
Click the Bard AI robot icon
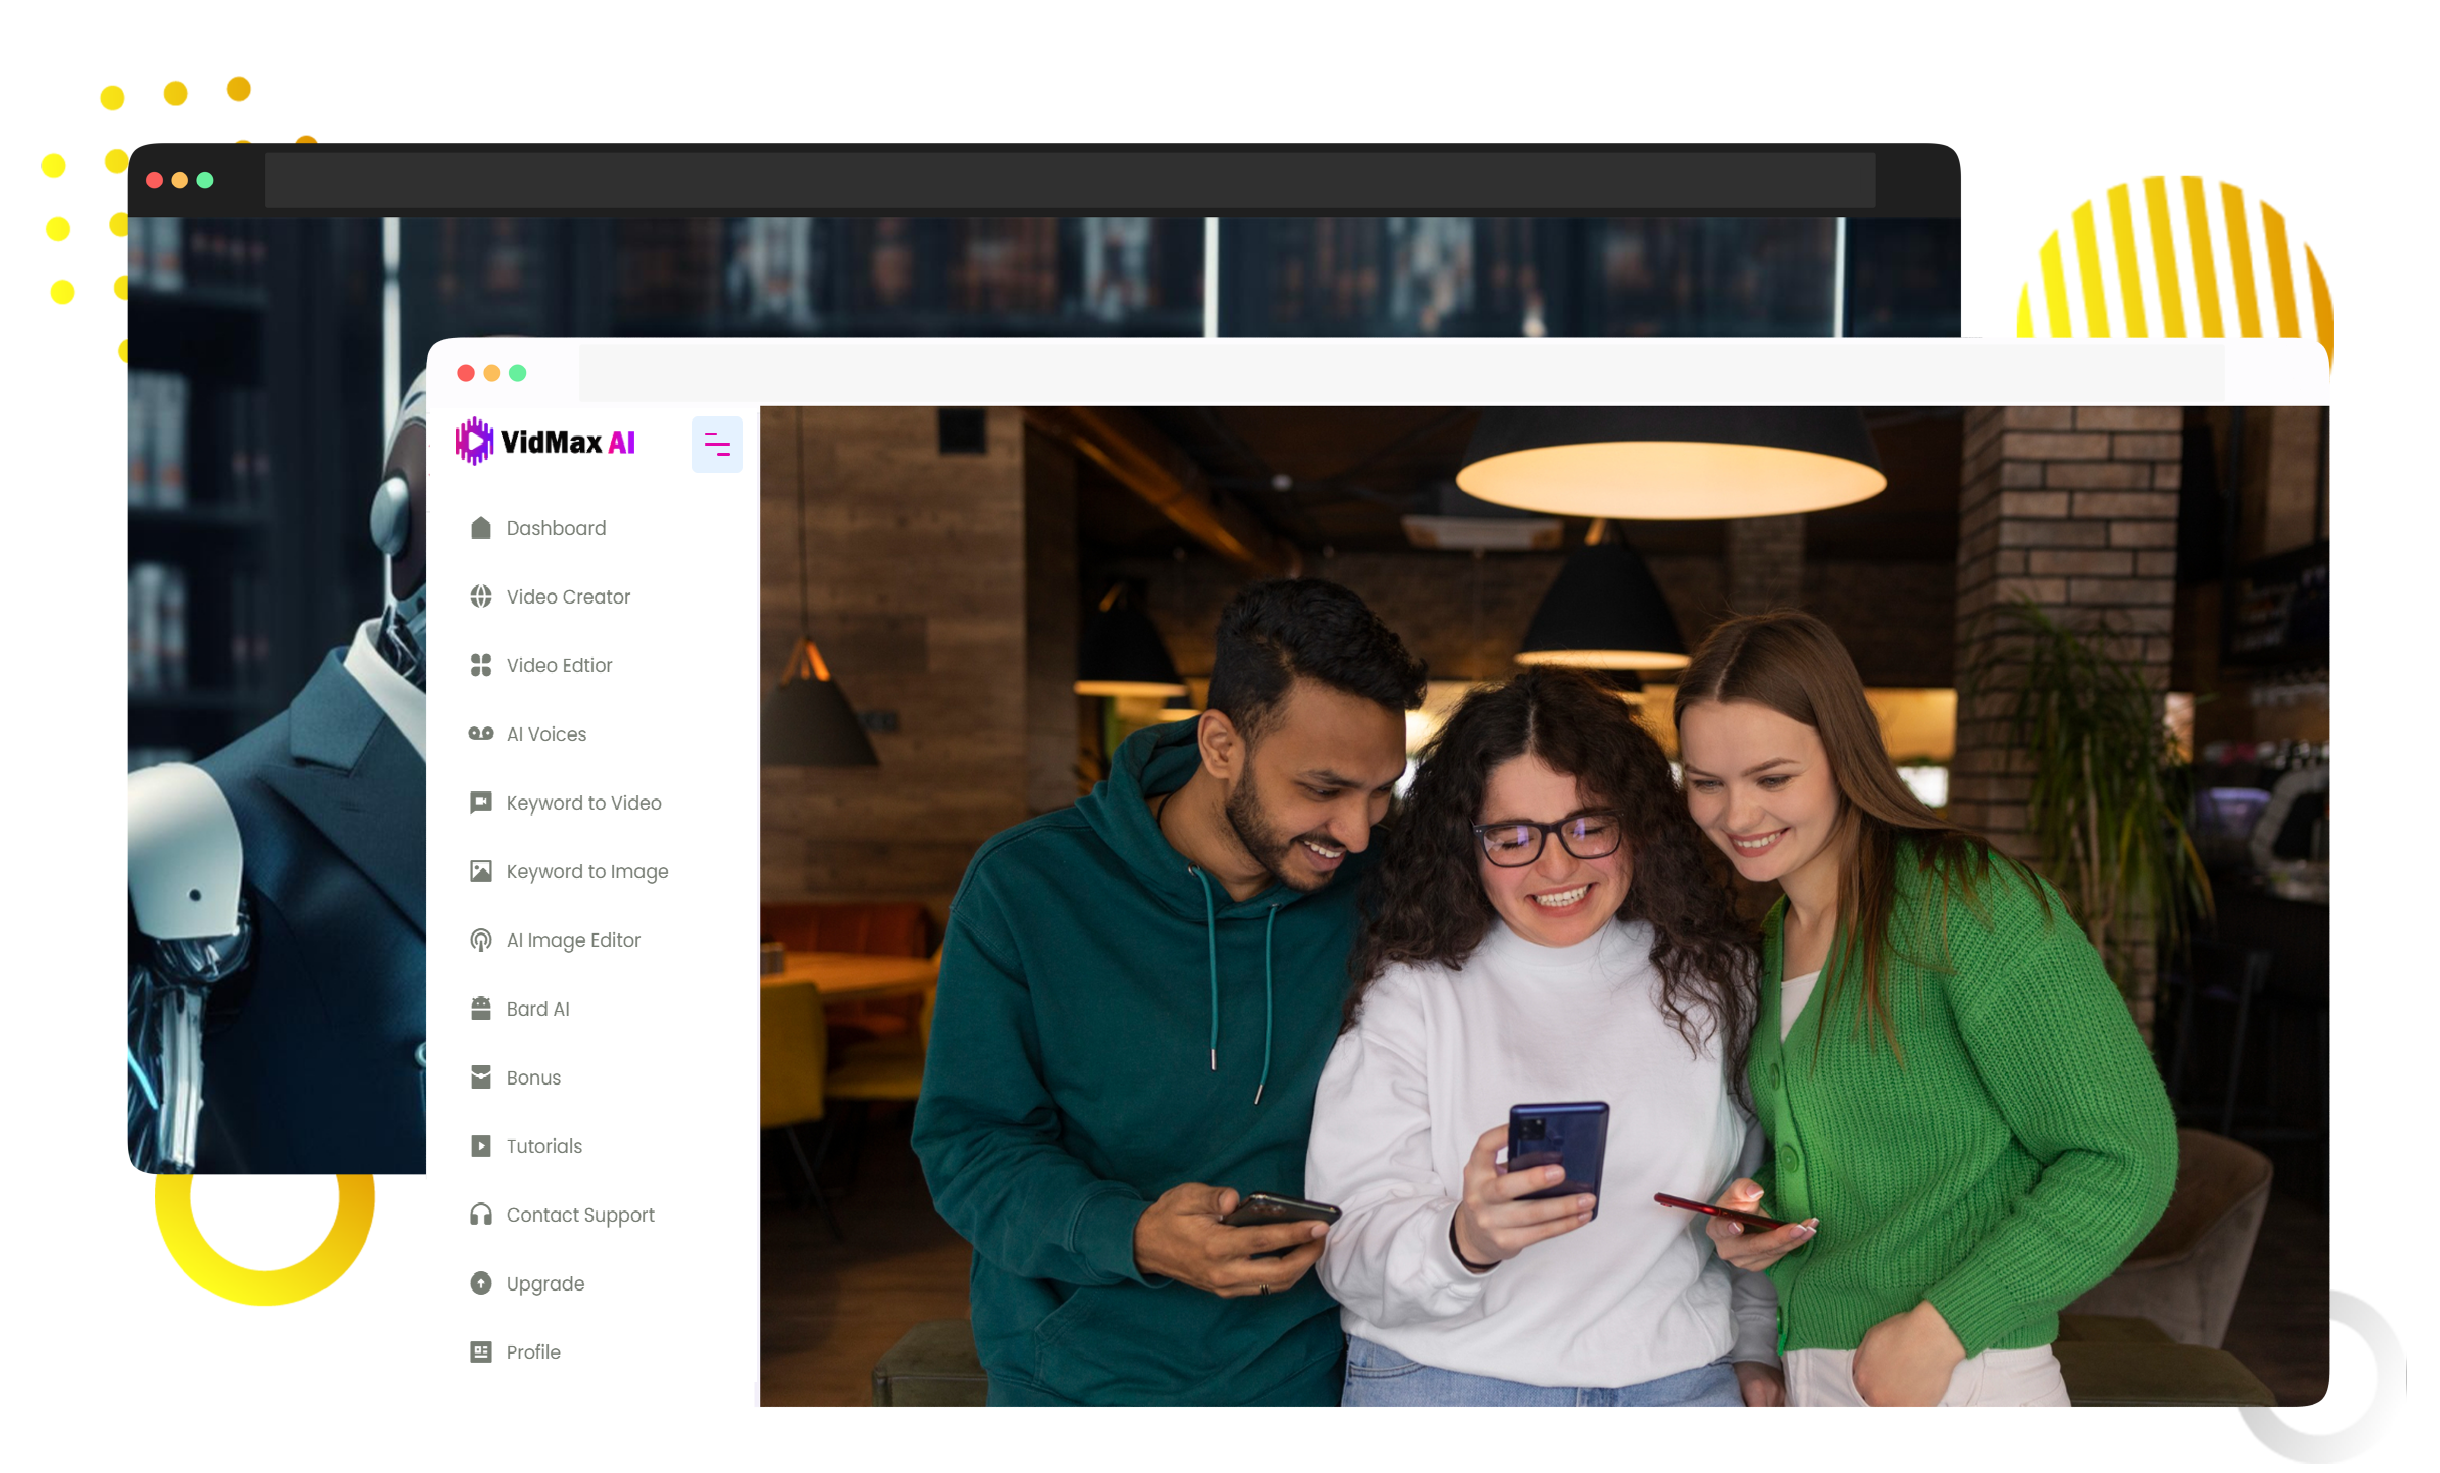[x=481, y=1009]
